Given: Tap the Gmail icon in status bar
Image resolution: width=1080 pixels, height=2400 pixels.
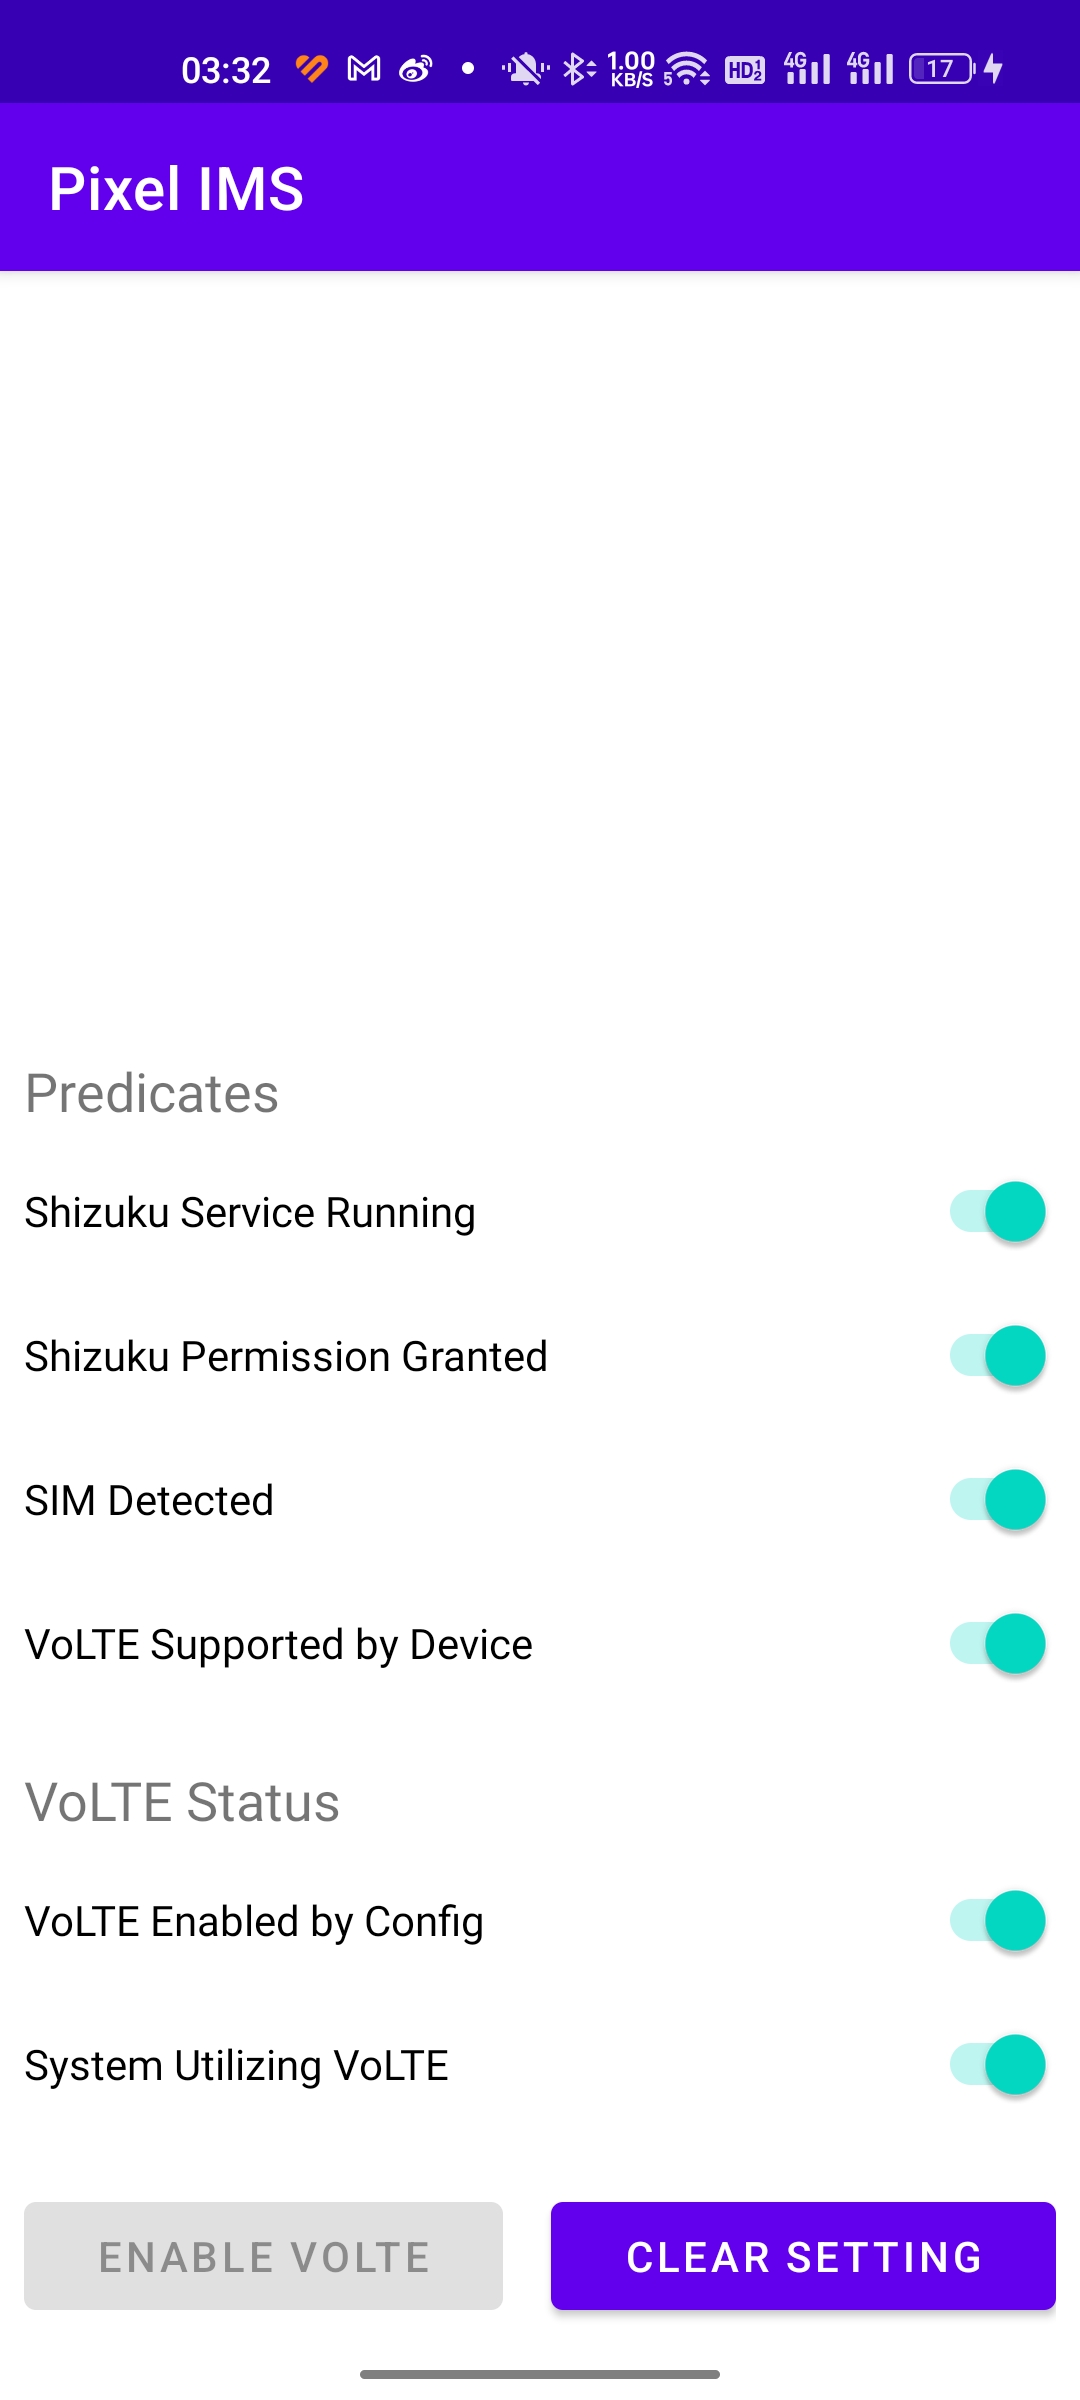Looking at the screenshot, I should tap(364, 69).
